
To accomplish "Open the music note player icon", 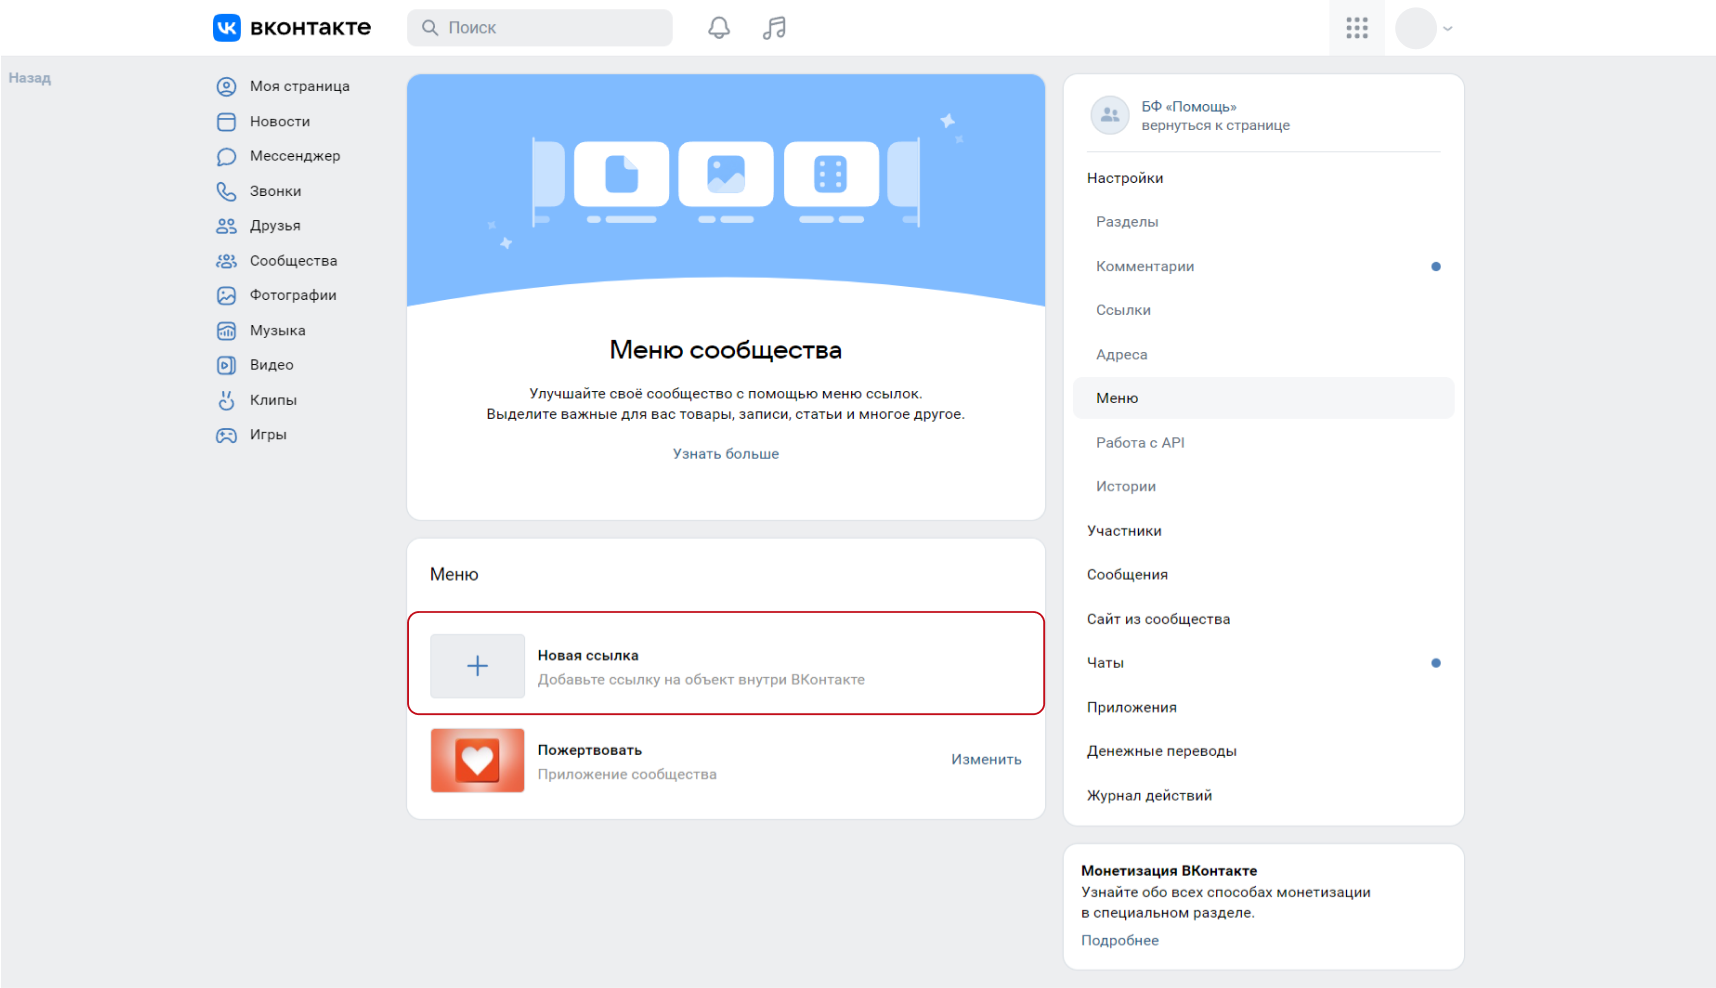I will (774, 28).
